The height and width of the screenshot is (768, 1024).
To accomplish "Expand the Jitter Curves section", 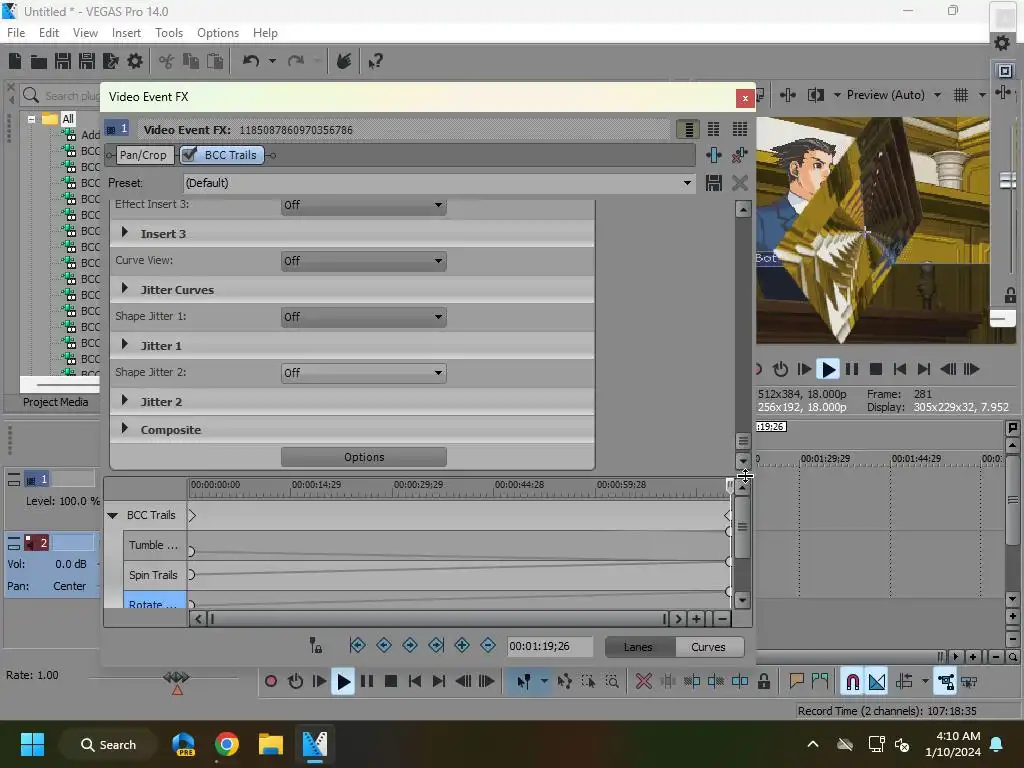I will point(125,289).
